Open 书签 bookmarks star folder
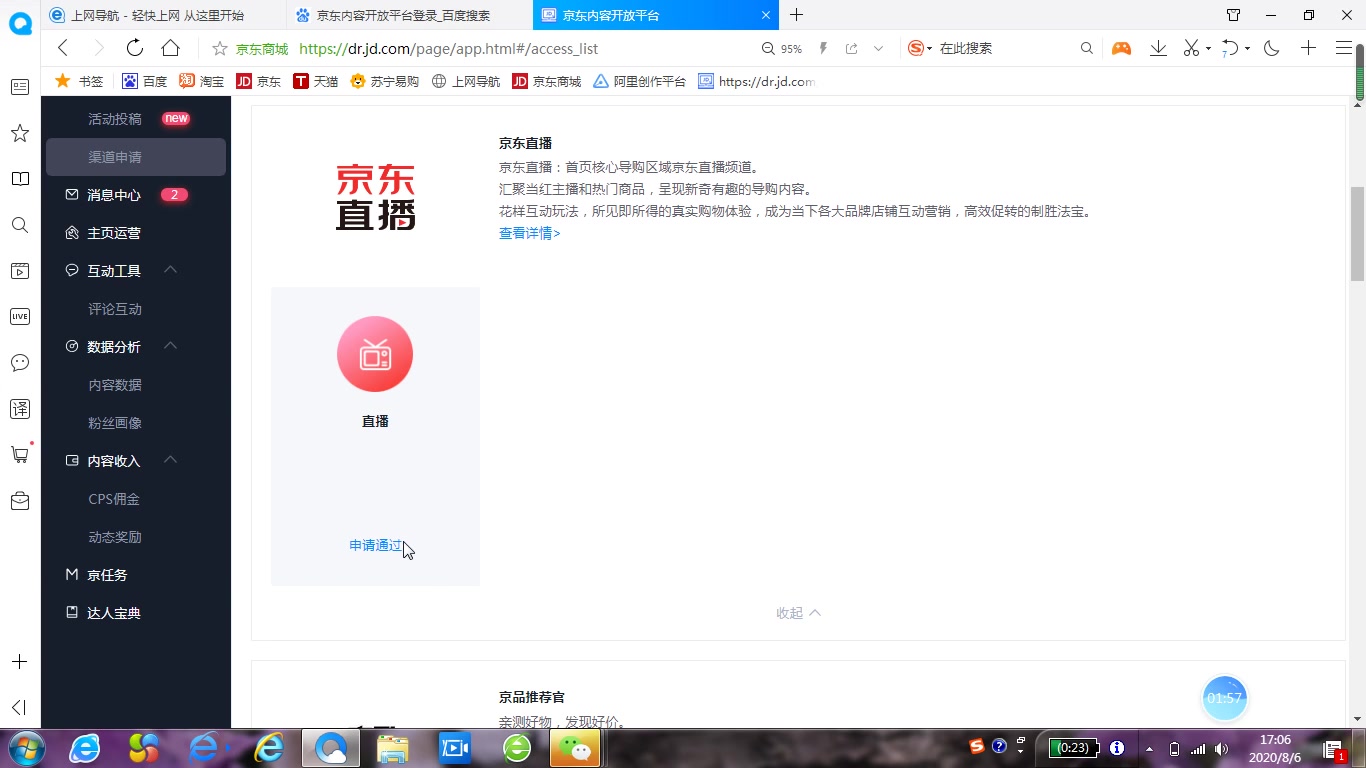Viewport: 1366px width, 768px height. tap(79, 81)
